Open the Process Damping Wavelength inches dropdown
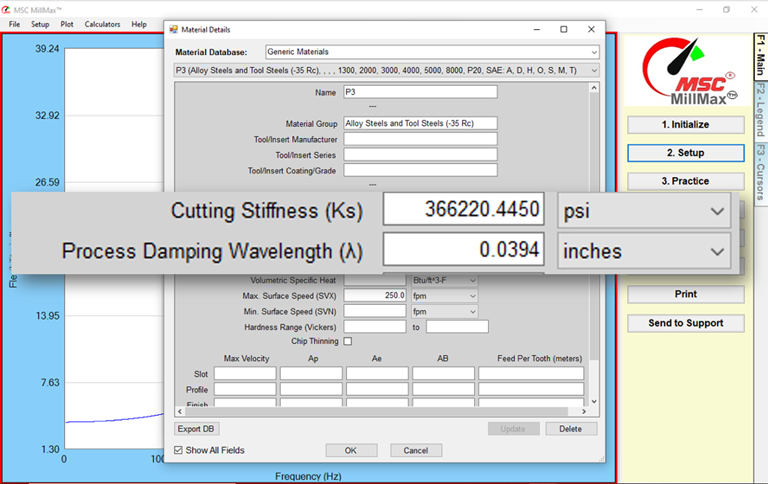 (644, 251)
